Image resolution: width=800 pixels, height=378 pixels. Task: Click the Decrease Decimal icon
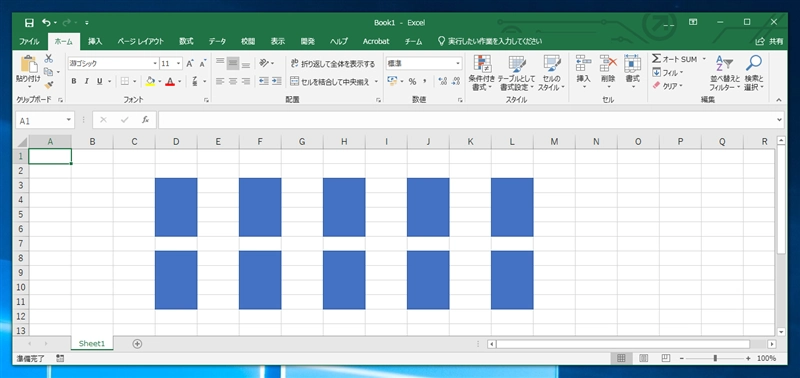coord(456,82)
